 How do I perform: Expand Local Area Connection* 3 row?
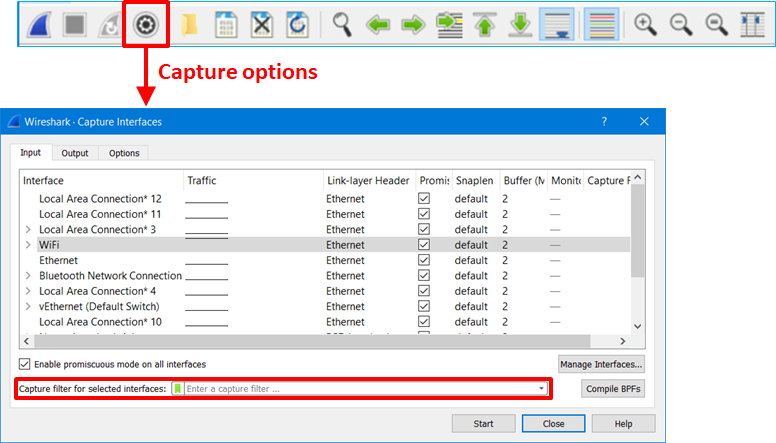pyautogui.click(x=28, y=229)
